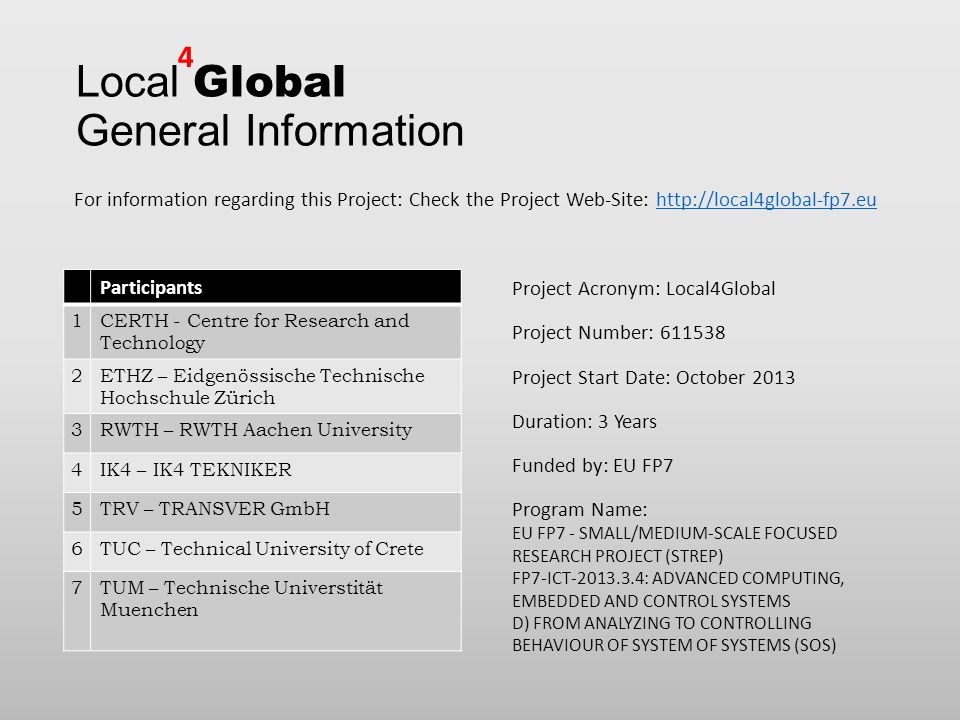Select 'EU FP7 - SMALL/MEDIUM-SCALE FOCUSED' line
The image size is (960, 720).
pos(674,533)
